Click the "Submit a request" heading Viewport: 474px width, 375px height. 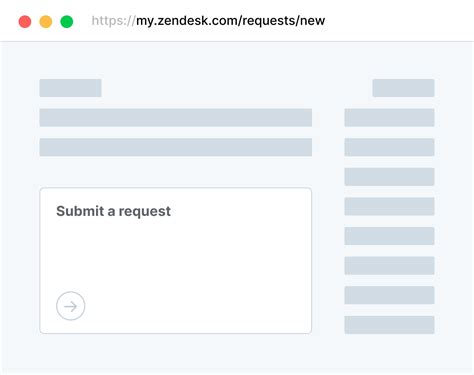click(113, 211)
